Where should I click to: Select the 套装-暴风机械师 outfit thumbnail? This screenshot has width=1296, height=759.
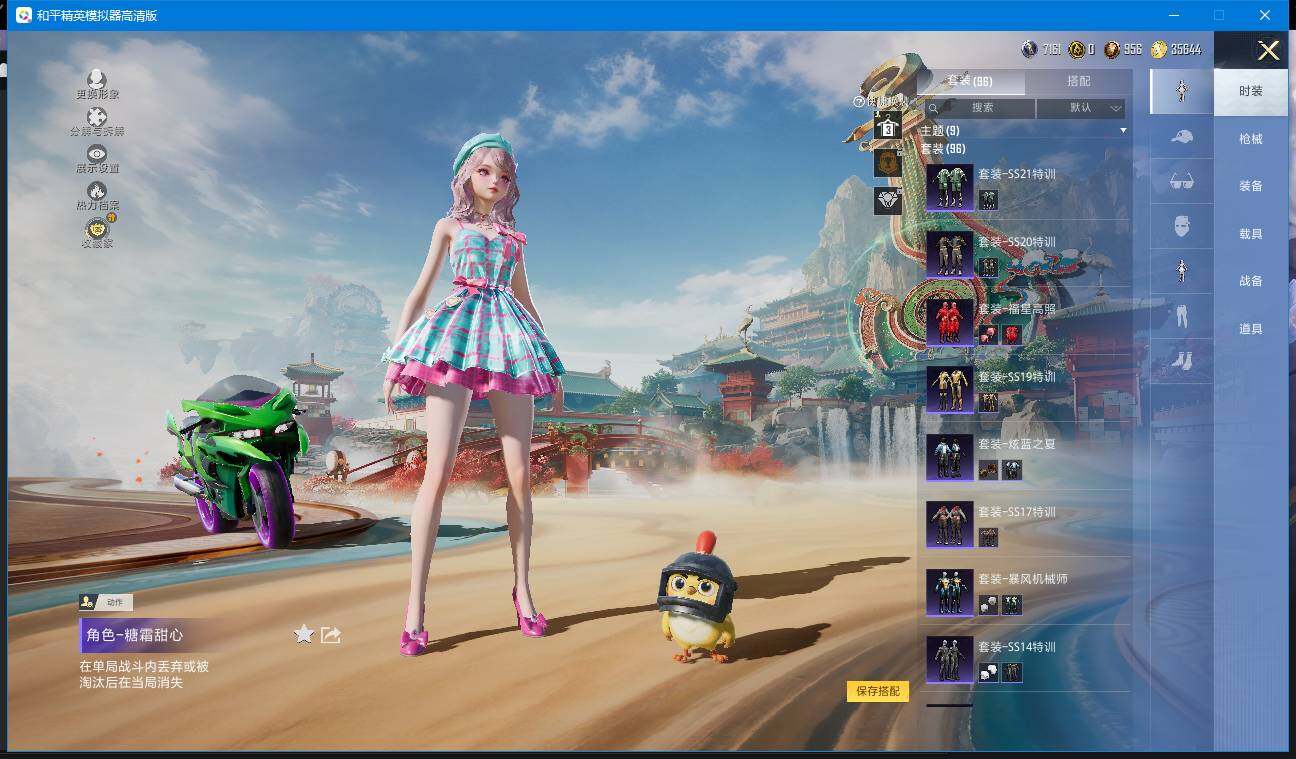[x=950, y=592]
